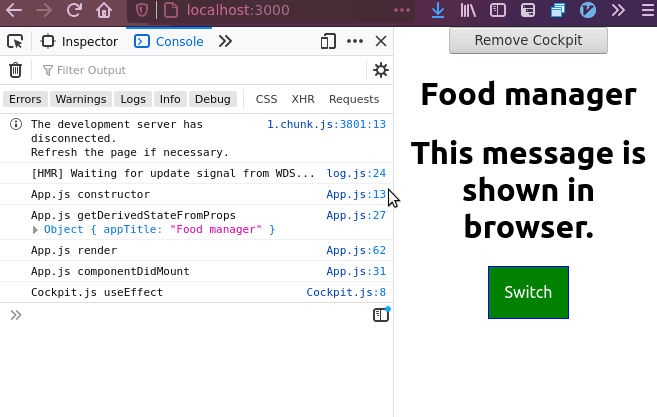Image resolution: width=657 pixels, height=417 pixels.
Task: Click the browser forward arrow
Action: (x=44, y=10)
